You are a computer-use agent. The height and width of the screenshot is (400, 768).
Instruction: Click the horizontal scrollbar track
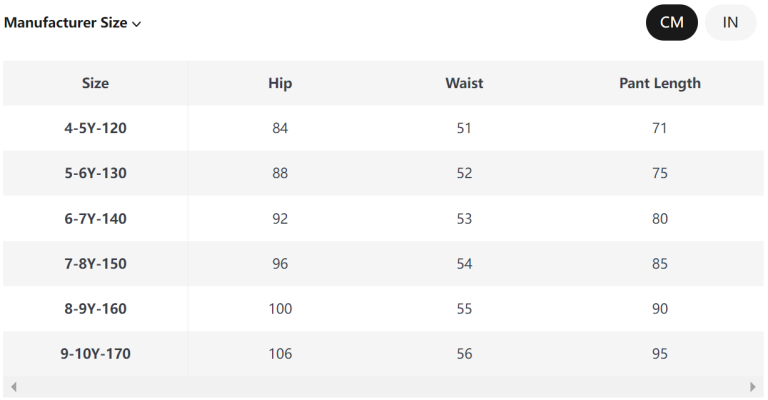(x=383, y=387)
